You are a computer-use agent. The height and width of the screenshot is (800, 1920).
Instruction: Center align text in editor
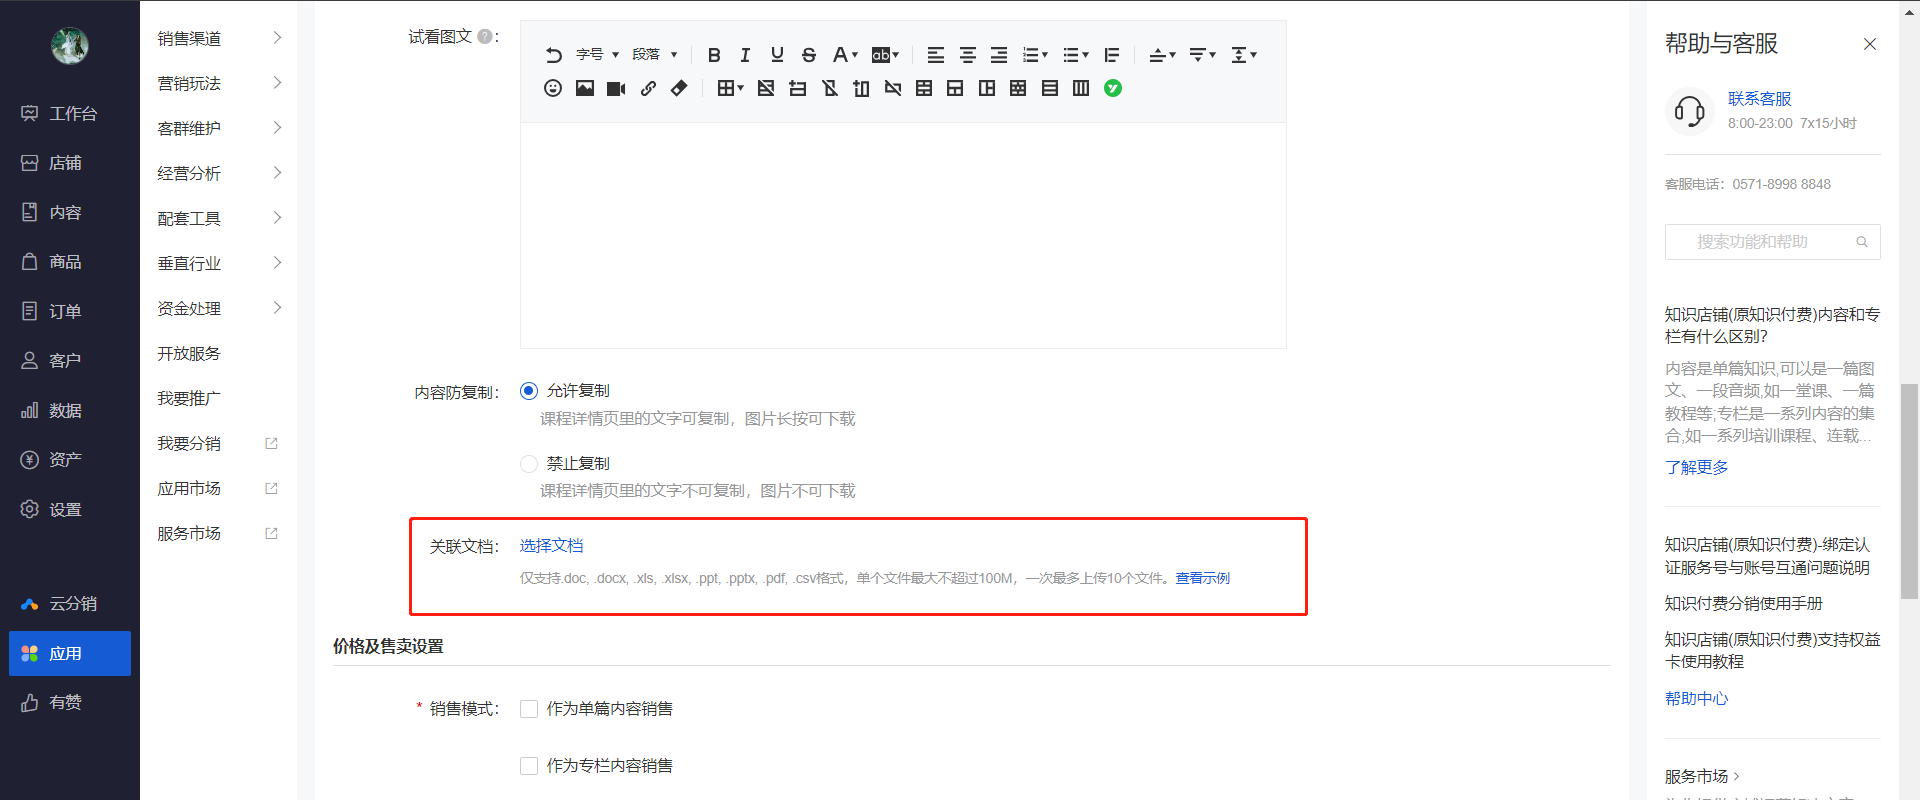968,55
